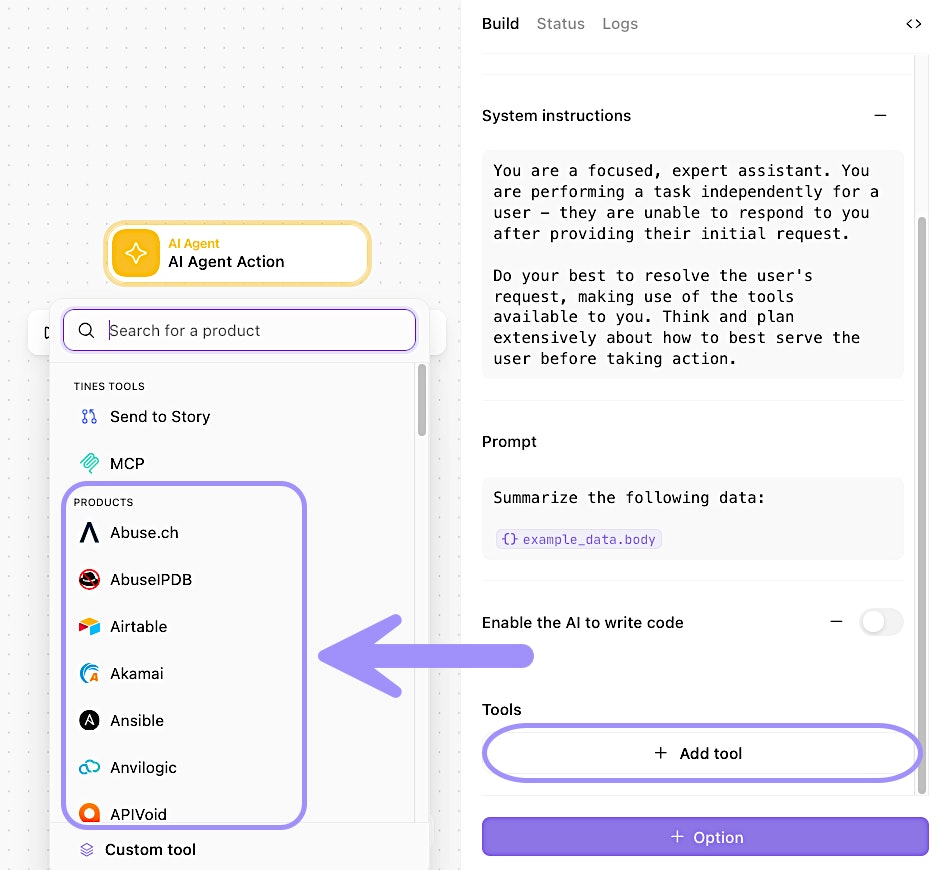Click the MCP icon
The width and height of the screenshot is (938, 870).
click(x=89, y=463)
